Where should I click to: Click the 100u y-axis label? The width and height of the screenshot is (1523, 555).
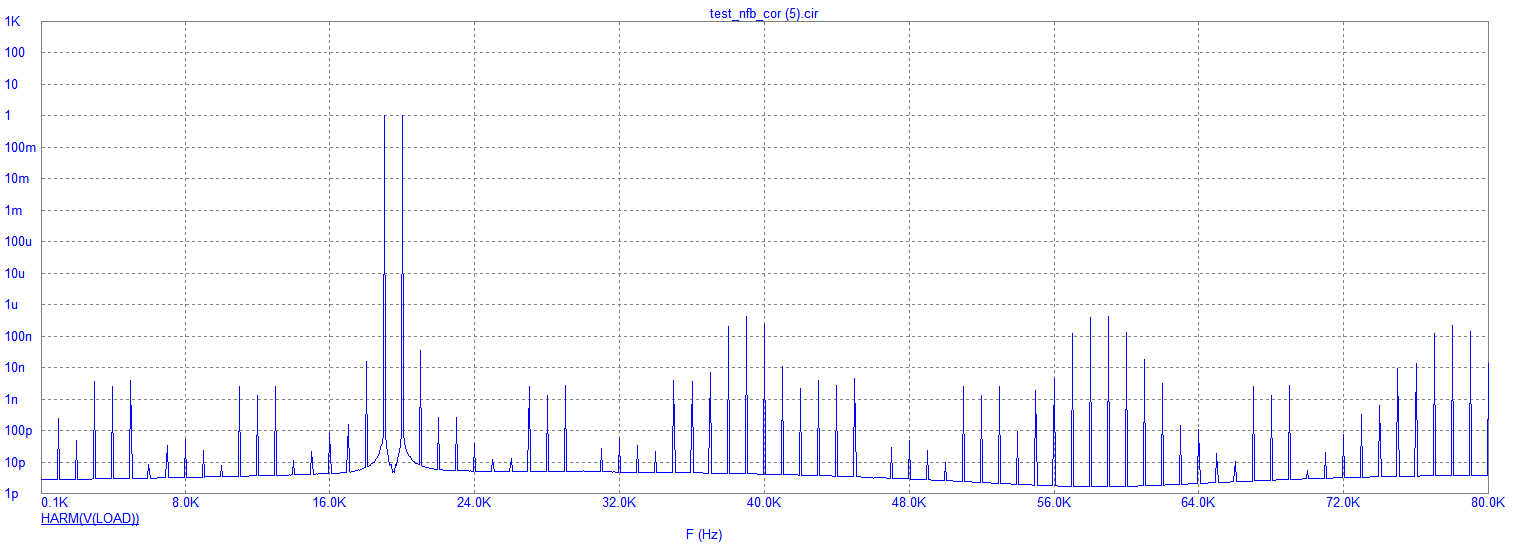(x=17, y=242)
